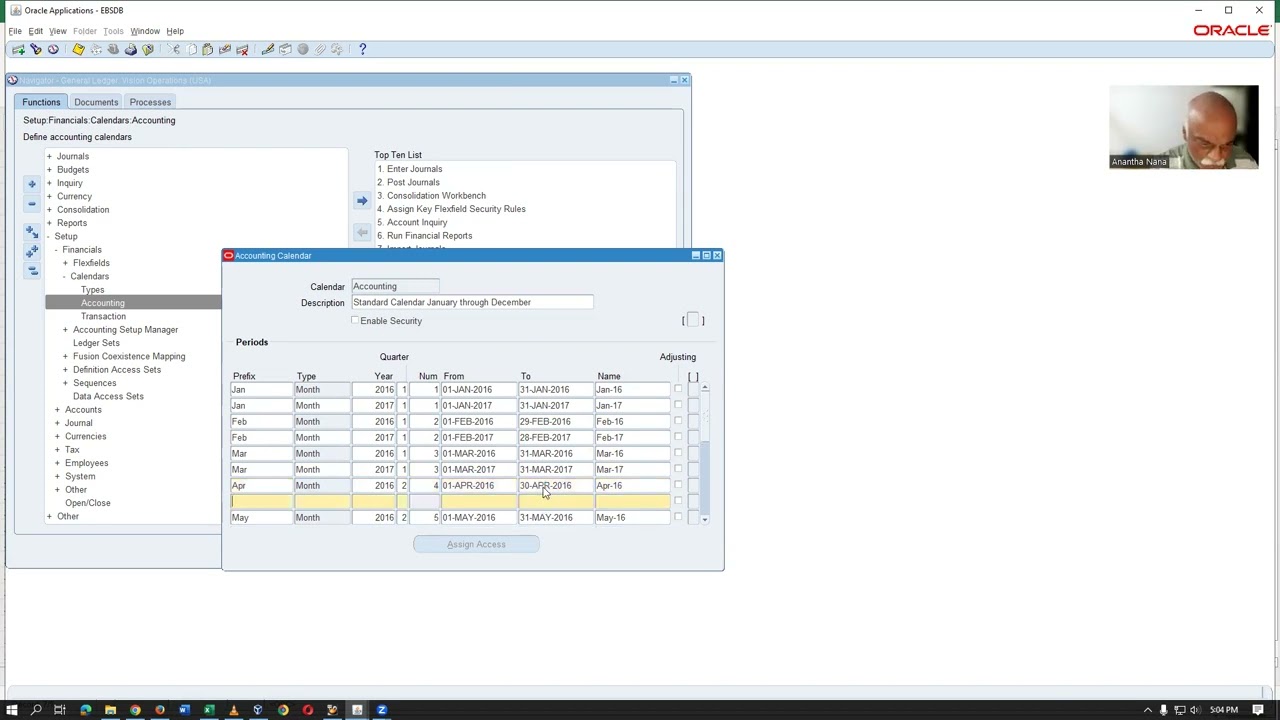Click Add to Top Ten List arrow
Screen dimensions: 1280x720
pos(362,201)
